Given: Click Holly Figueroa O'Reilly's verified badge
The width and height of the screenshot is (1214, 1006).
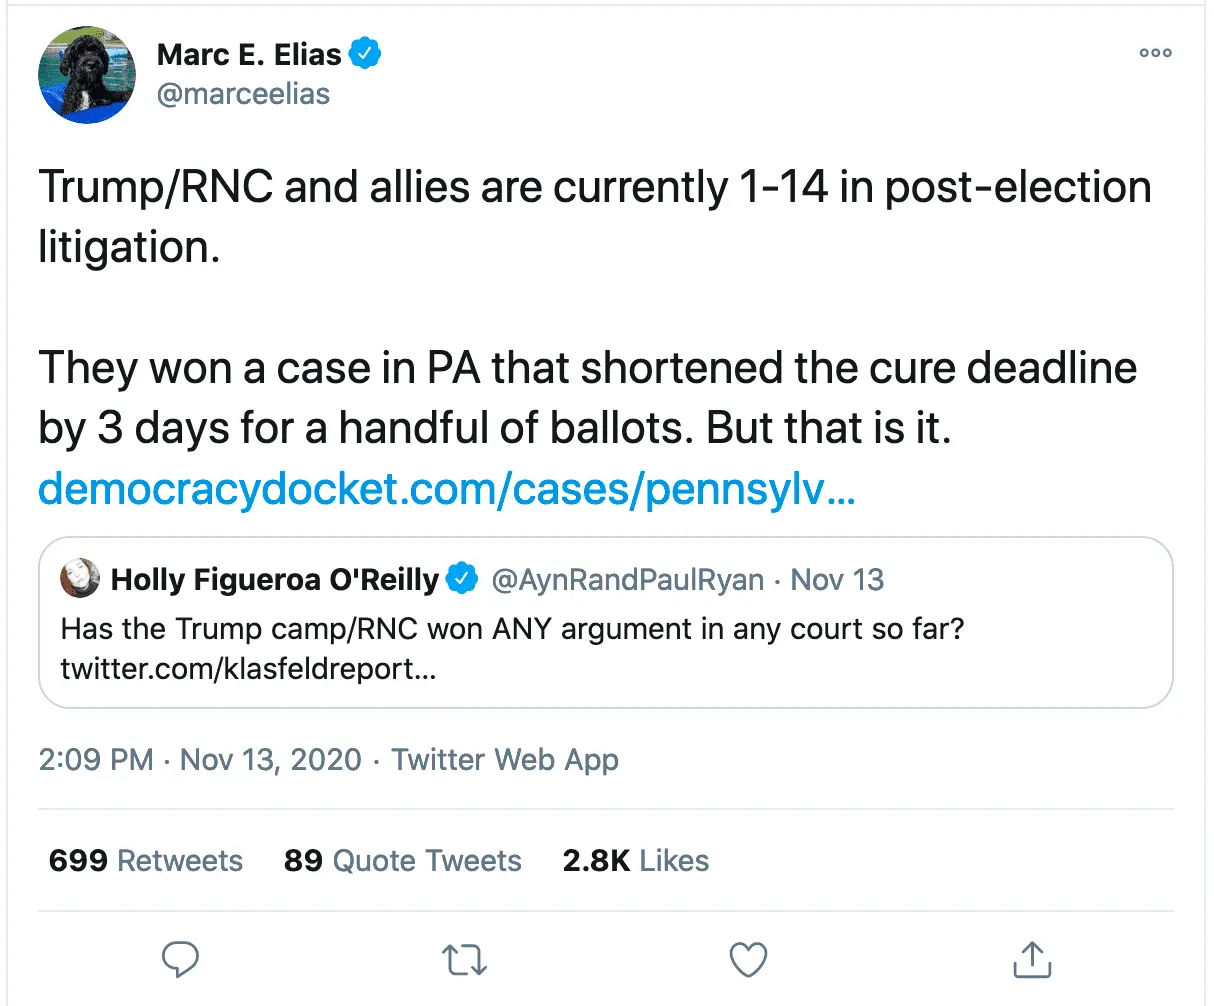Looking at the screenshot, I should pyautogui.click(x=461, y=579).
